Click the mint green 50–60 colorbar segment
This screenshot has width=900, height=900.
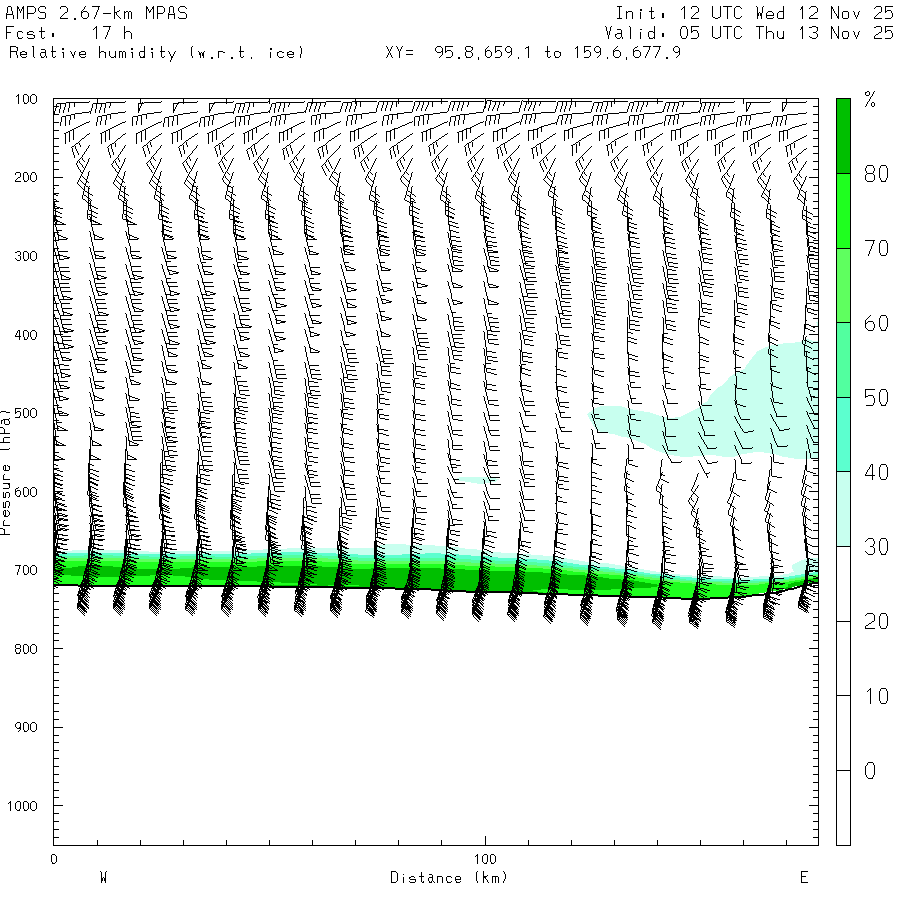coord(843,360)
